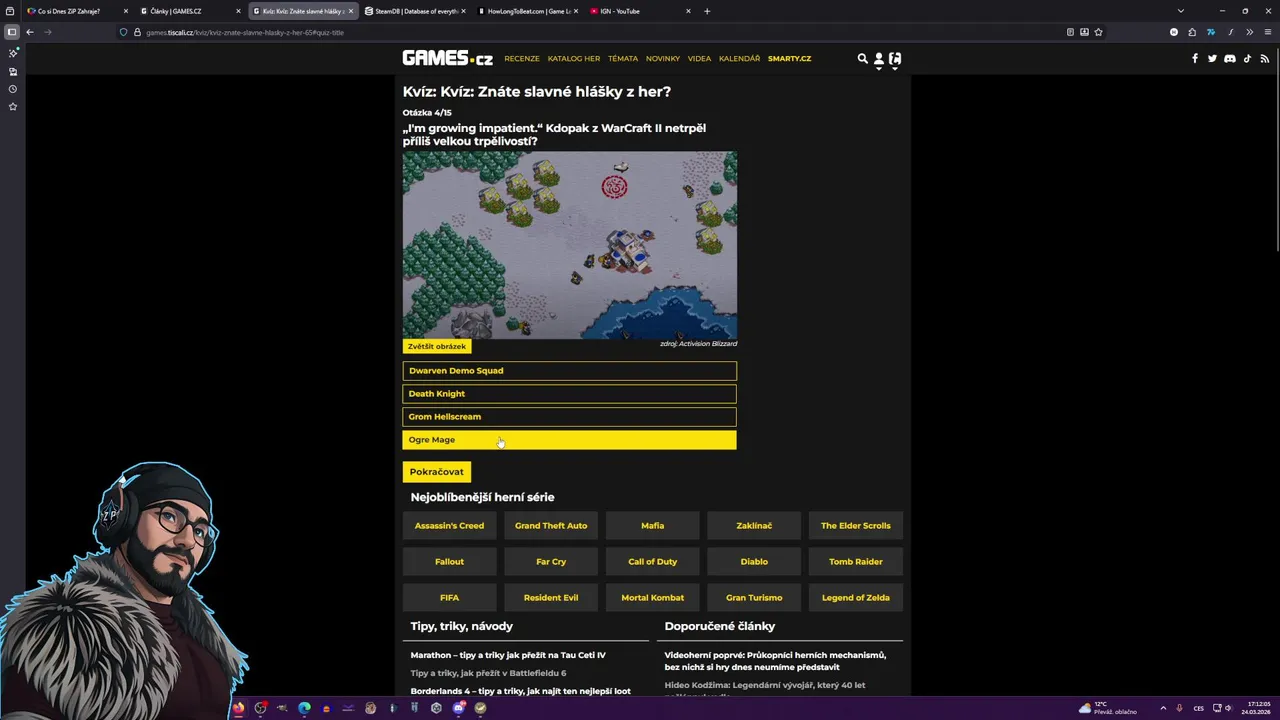Viewport: 1280px width, 720px height.
Task: Click Zvětšit obrázek button
Action: (437, 346)
